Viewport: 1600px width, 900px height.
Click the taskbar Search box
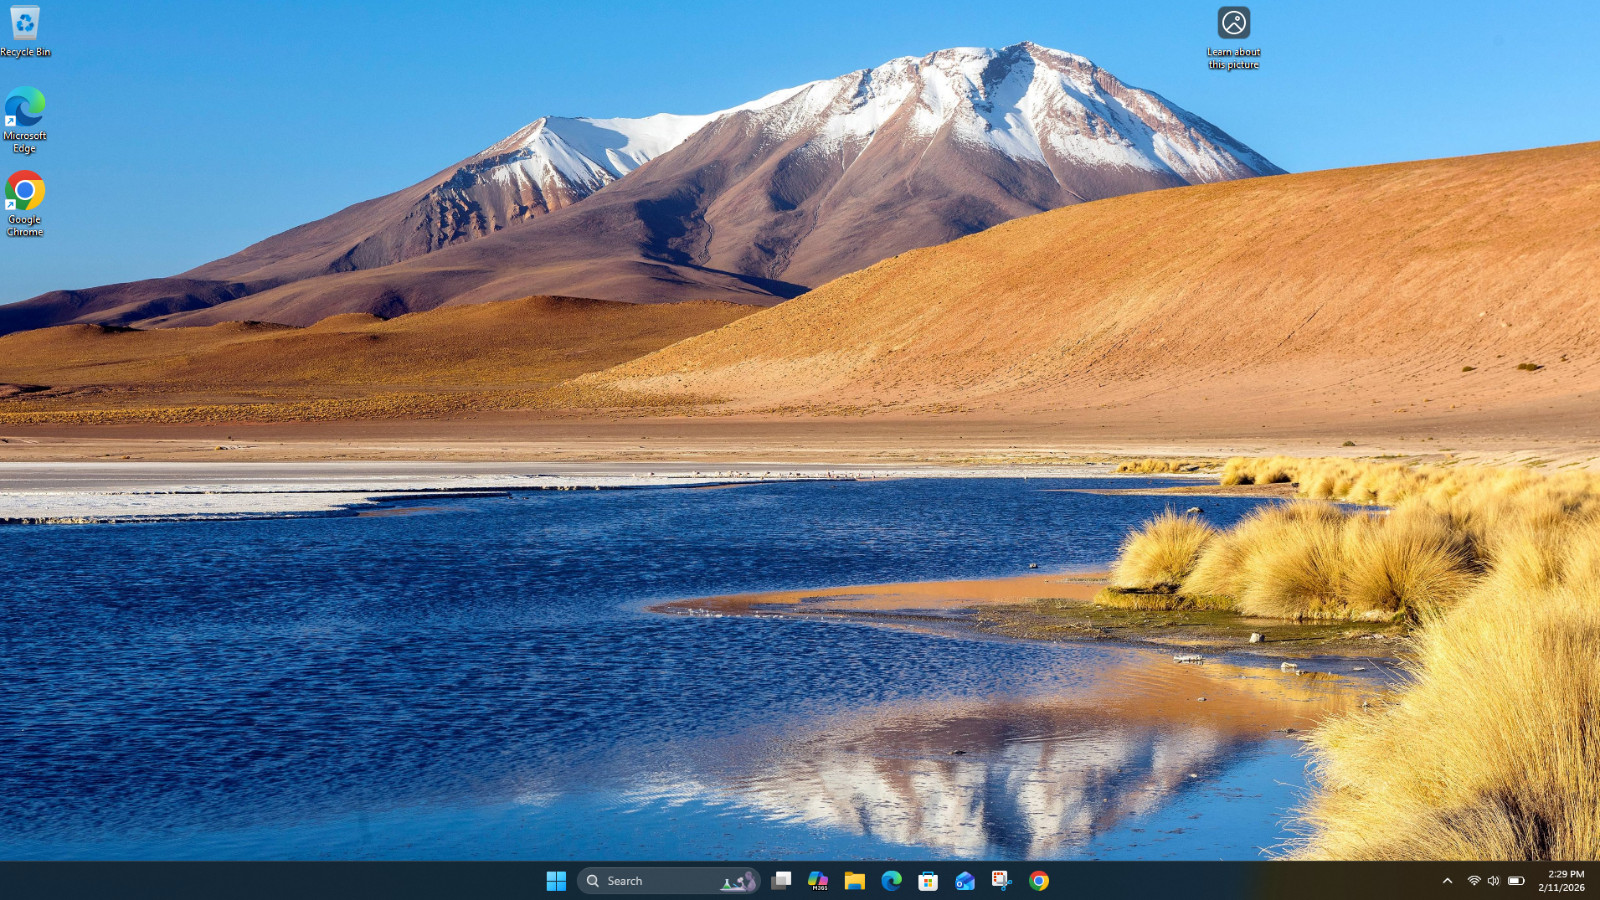click(x=668, y=881)
